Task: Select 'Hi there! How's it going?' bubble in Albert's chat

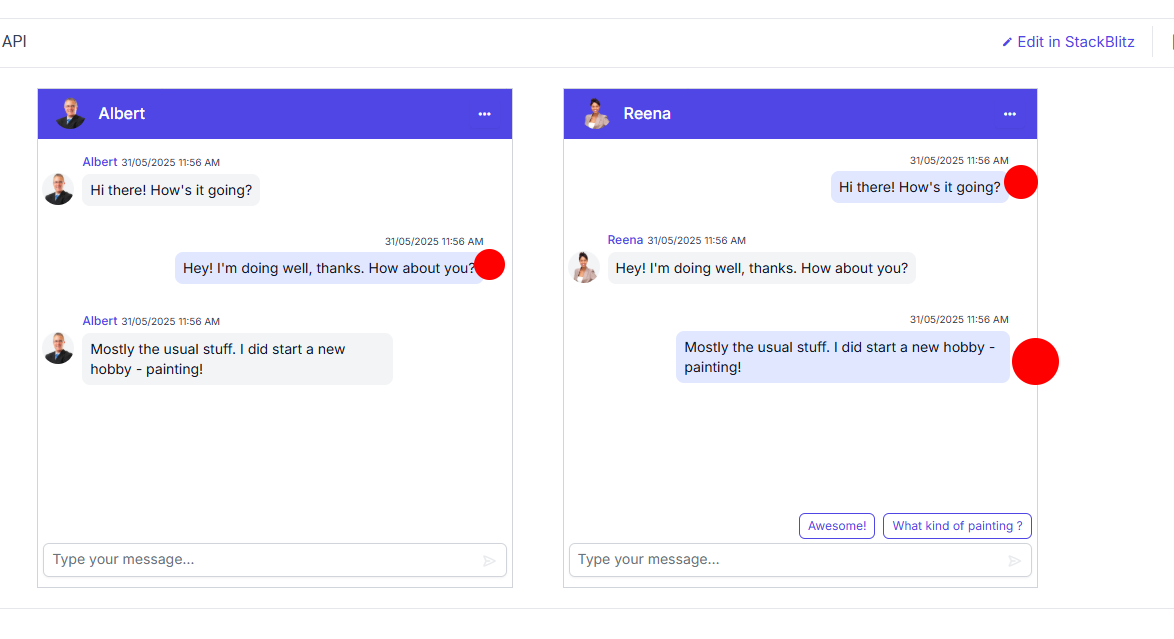Action: point(171,190)
